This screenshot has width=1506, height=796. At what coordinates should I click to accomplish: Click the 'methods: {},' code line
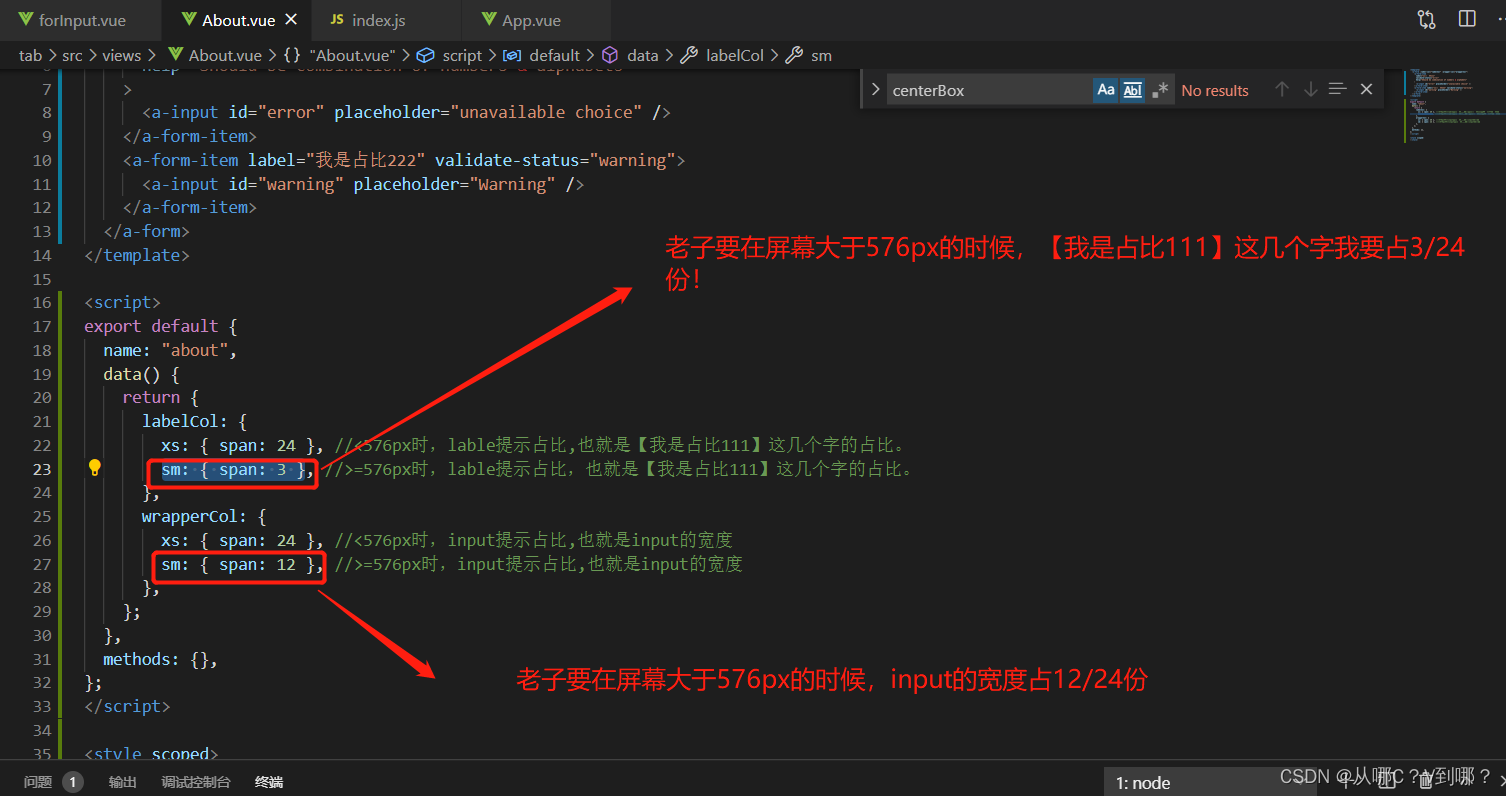160,659
